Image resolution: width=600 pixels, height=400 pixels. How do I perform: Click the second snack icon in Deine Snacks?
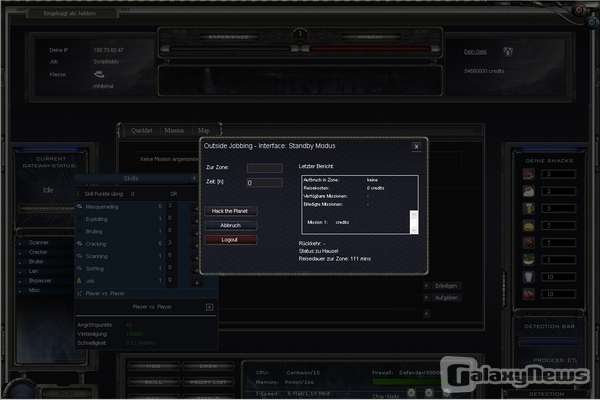coord(529,191)
